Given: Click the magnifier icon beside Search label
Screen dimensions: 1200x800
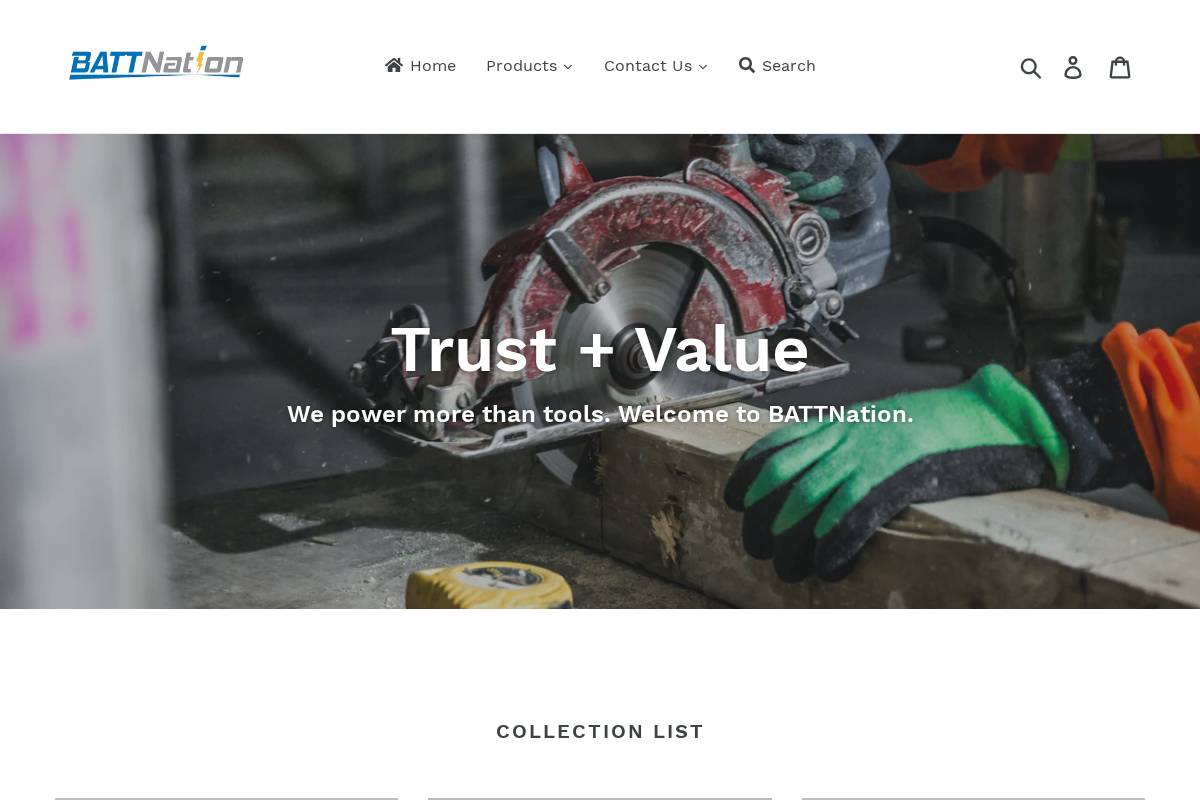Looking at the screenshot, I should click(x=747, y=65).
